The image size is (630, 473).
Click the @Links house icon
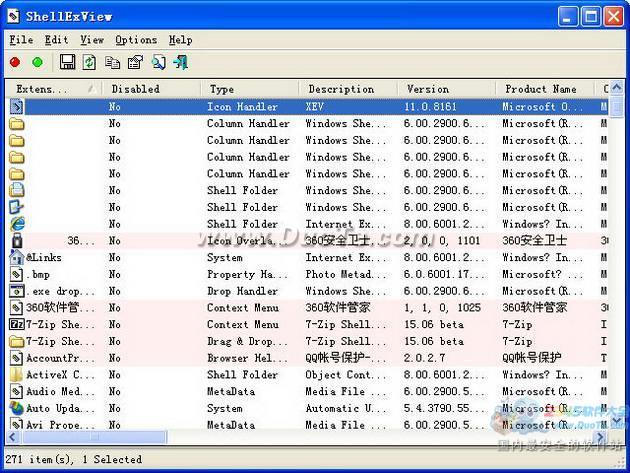(17, 257)
